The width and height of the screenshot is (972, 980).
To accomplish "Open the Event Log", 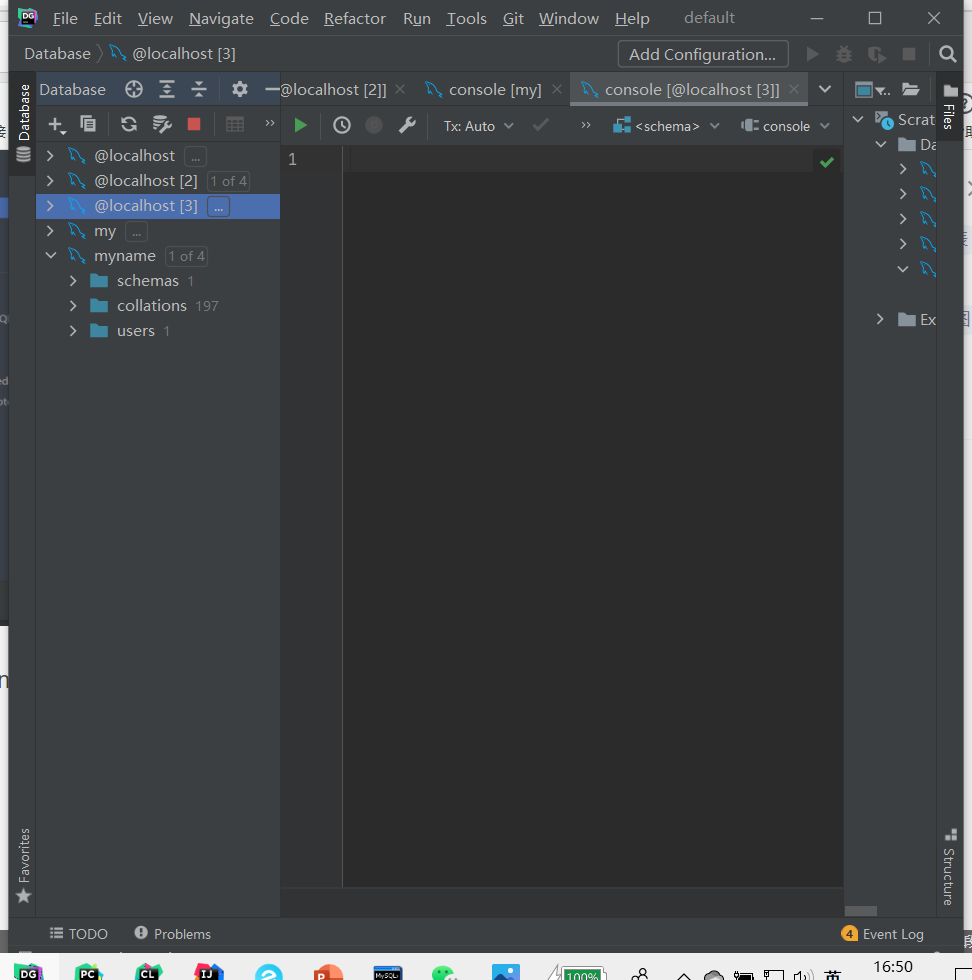I will (891, 933).
